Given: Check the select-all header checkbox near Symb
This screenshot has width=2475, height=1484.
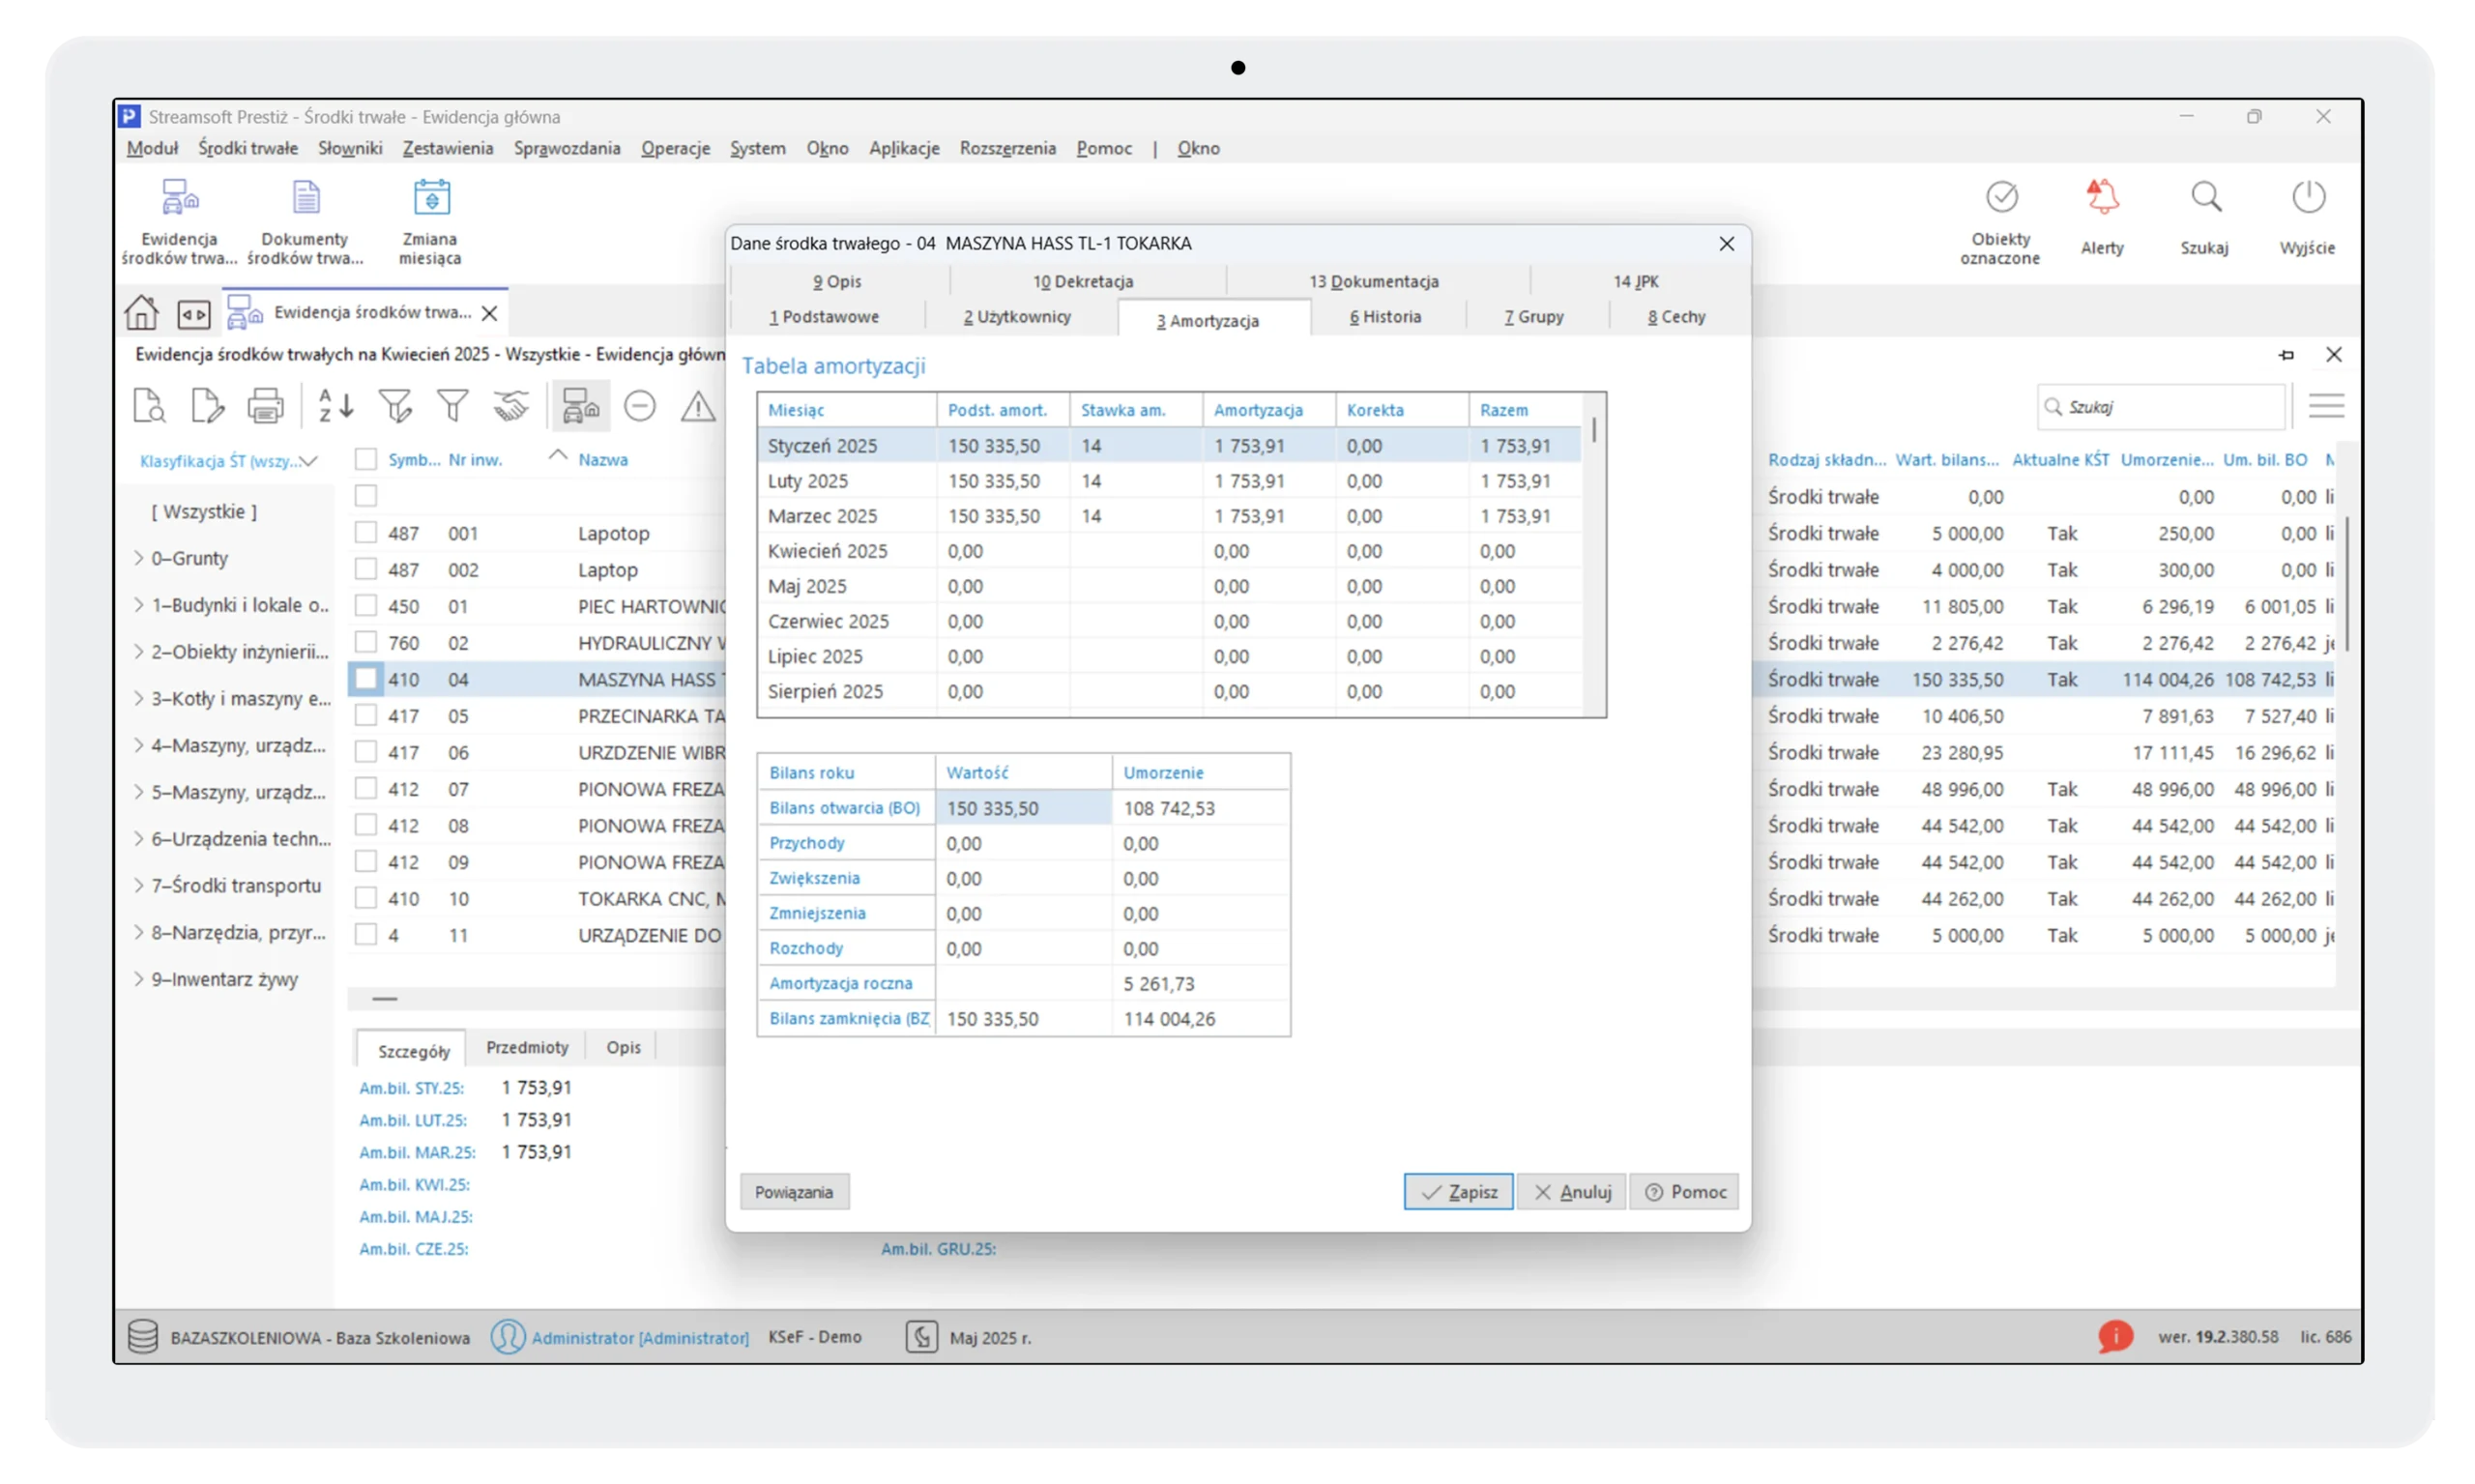Looking at the screenshot, I should pyautogui.click(x=366, y=460).
